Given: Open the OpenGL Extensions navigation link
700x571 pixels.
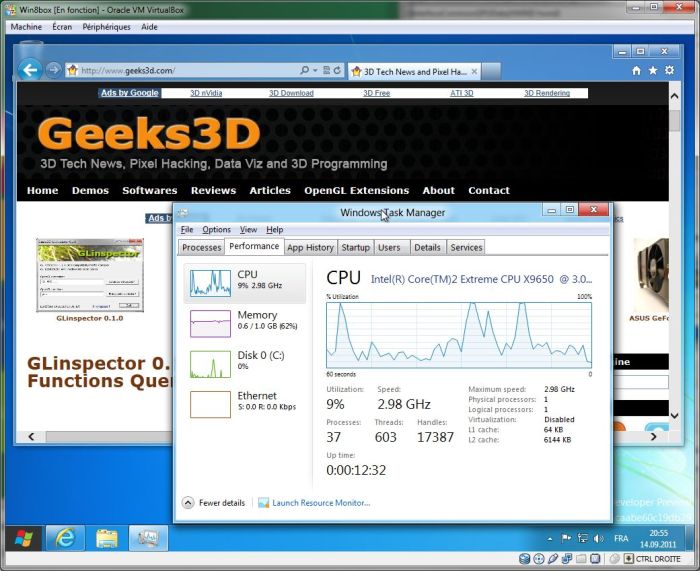Looking at the screenshot, I should (357, 190).
